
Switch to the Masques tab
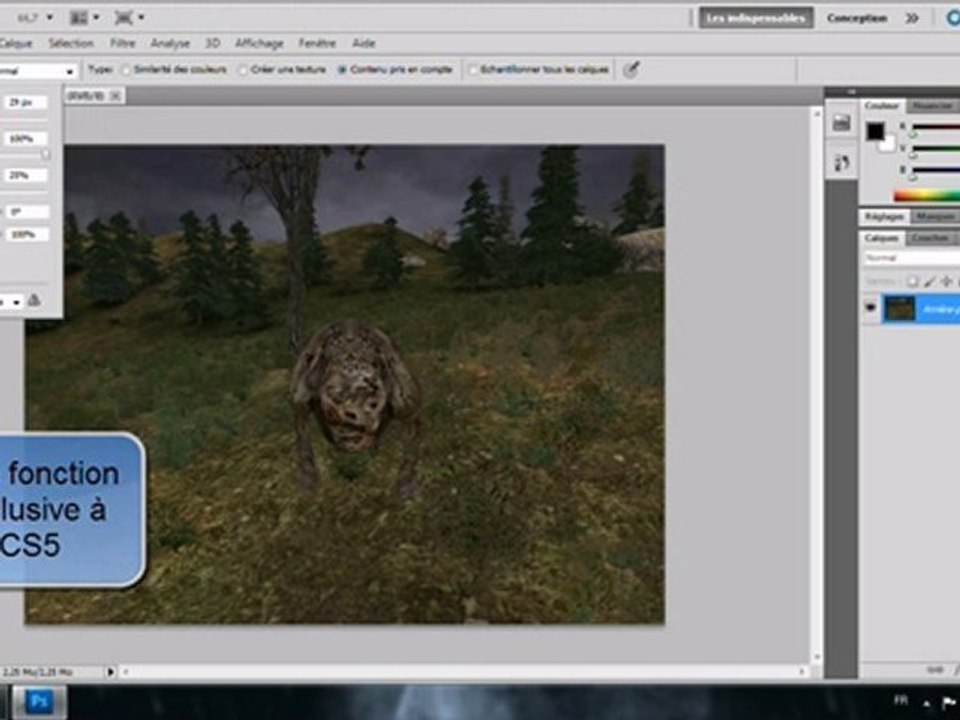coord(935,217)
